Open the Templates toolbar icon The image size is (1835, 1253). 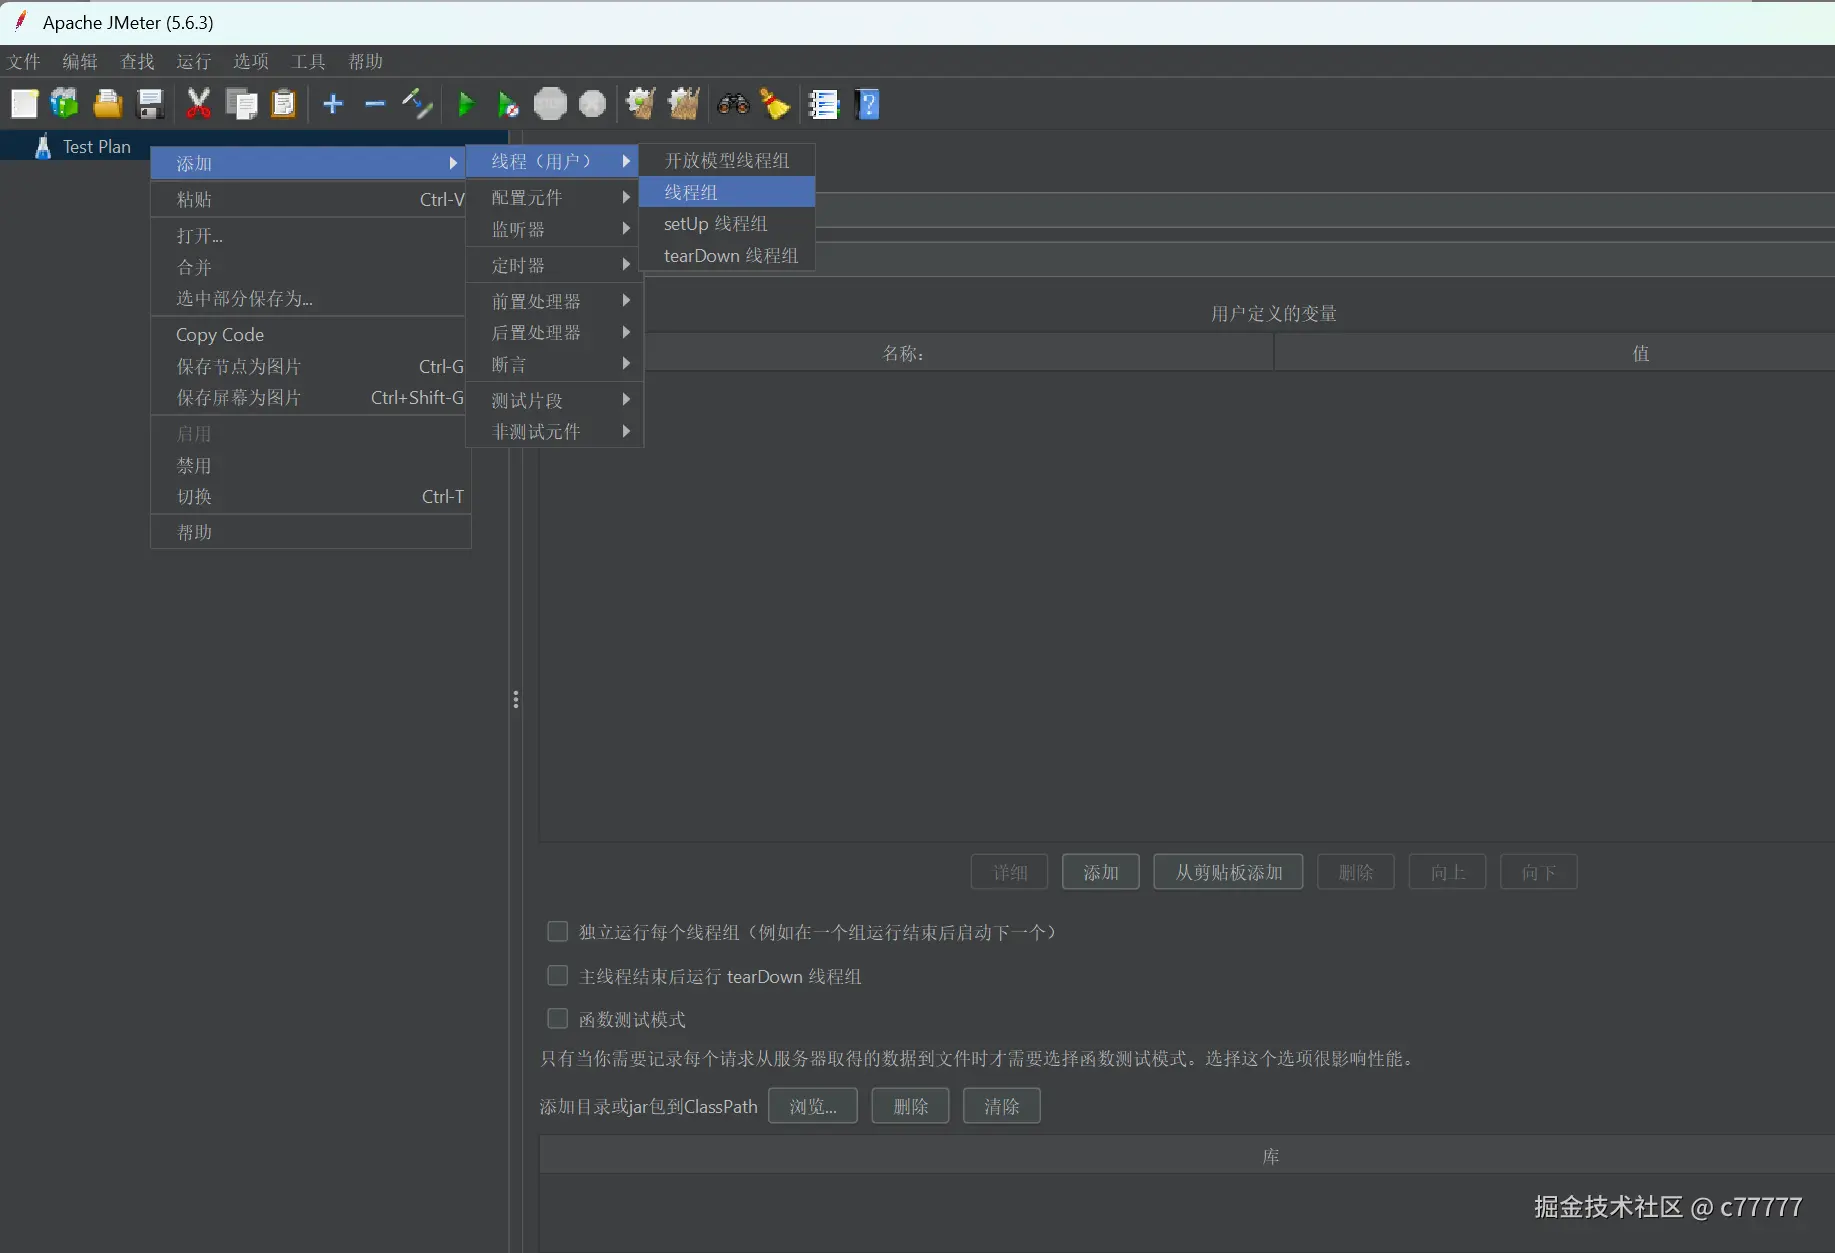click(x=65, y=104)
